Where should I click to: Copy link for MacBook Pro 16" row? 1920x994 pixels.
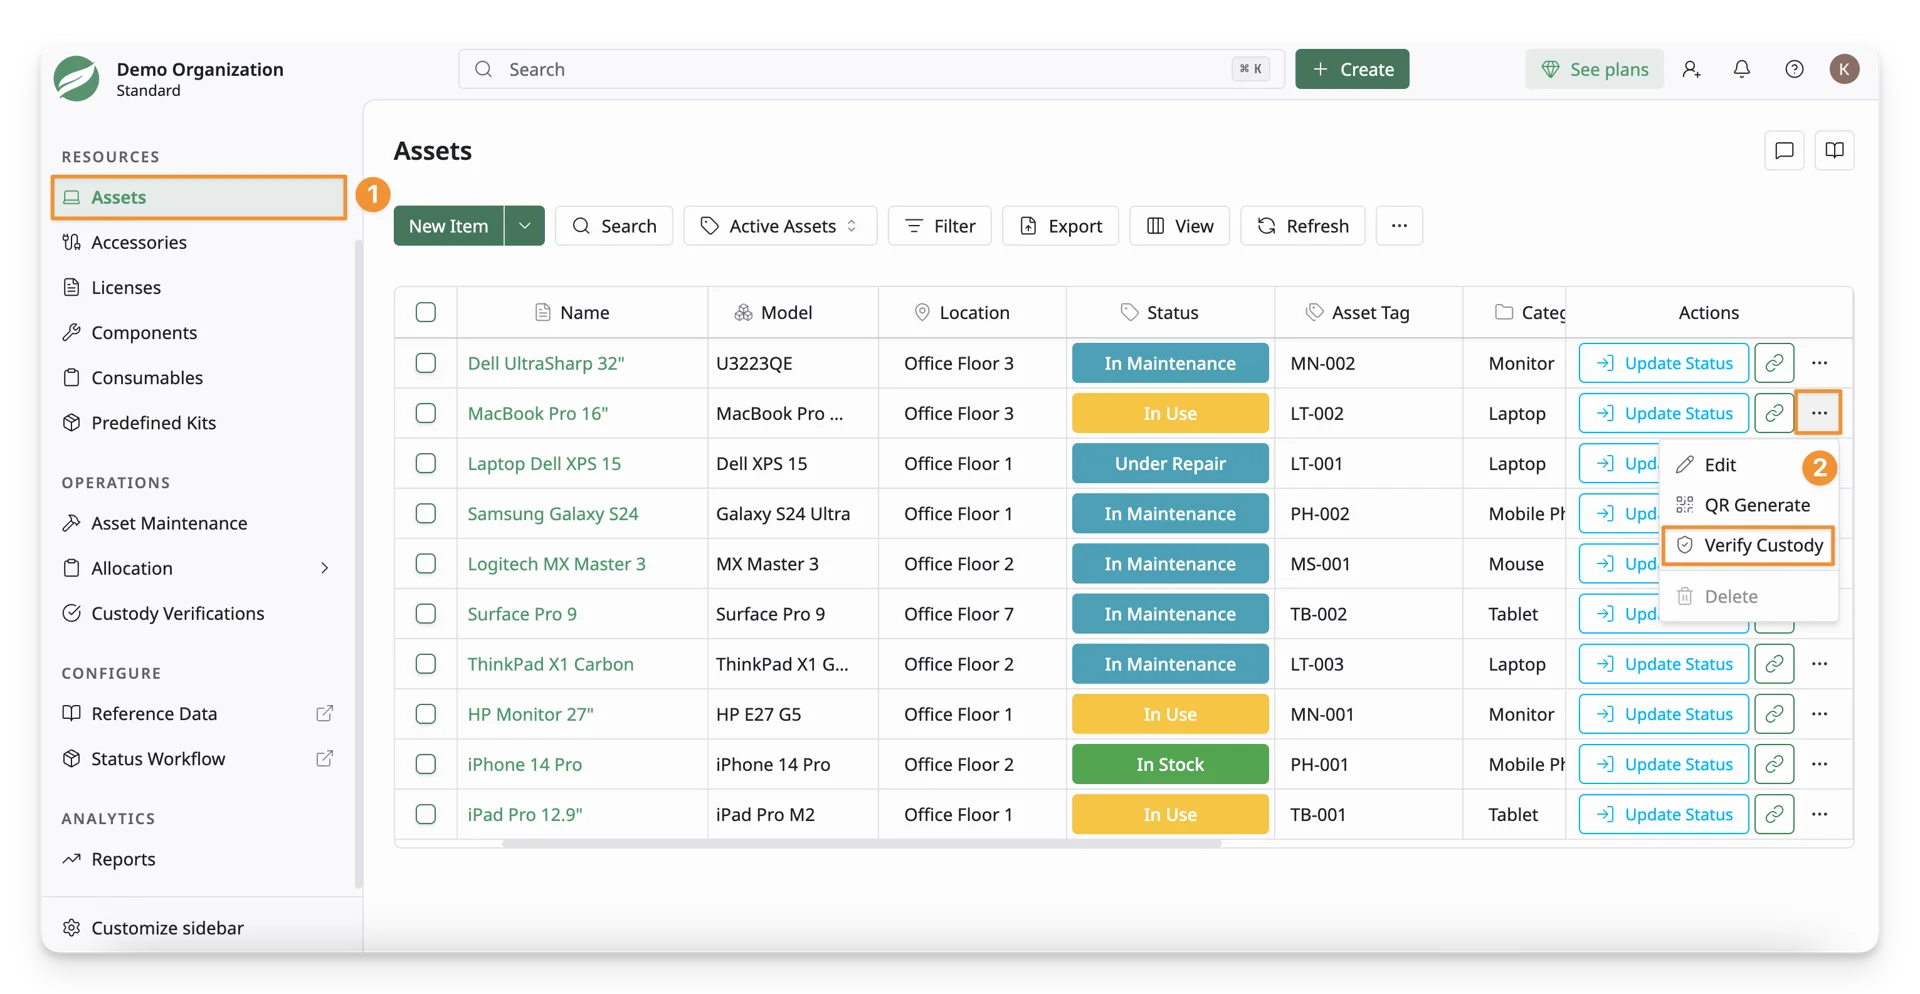tap(1774, 413)
